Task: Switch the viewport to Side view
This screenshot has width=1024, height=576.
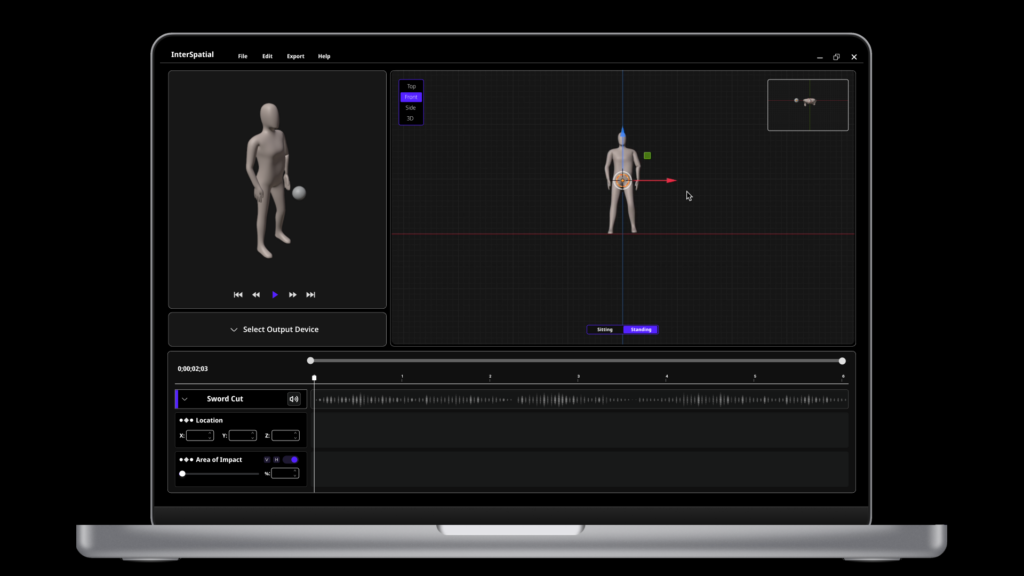Action: pos(411,107)
